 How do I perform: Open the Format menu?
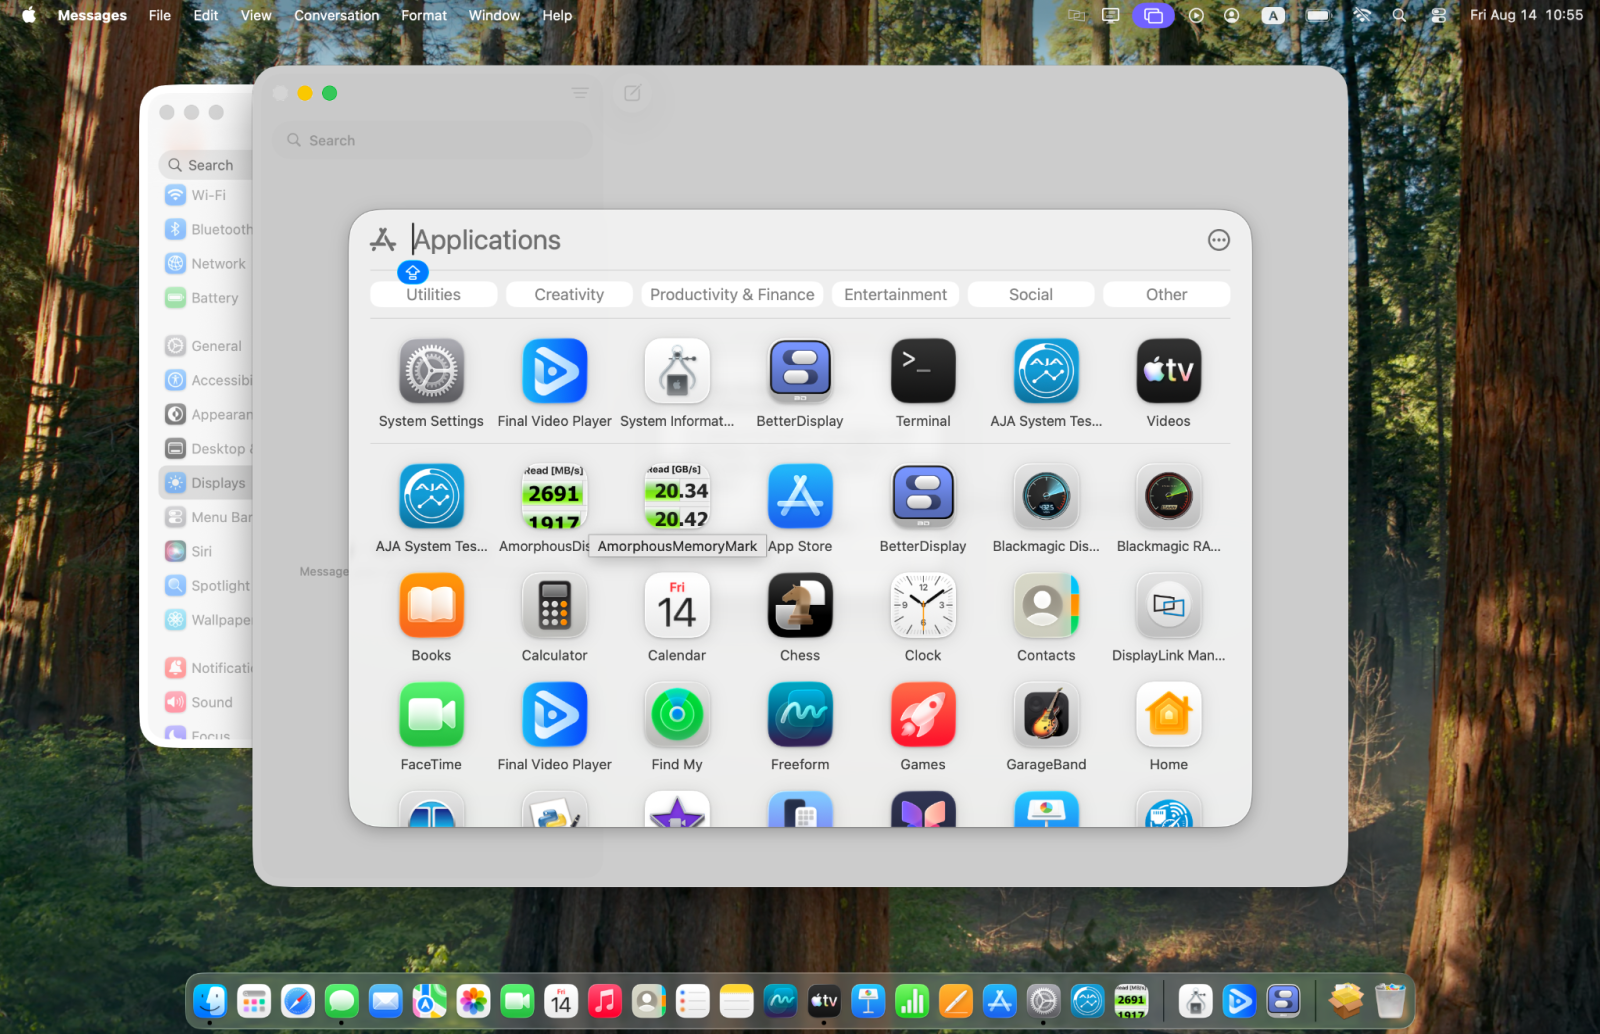[x=424, y=15]
